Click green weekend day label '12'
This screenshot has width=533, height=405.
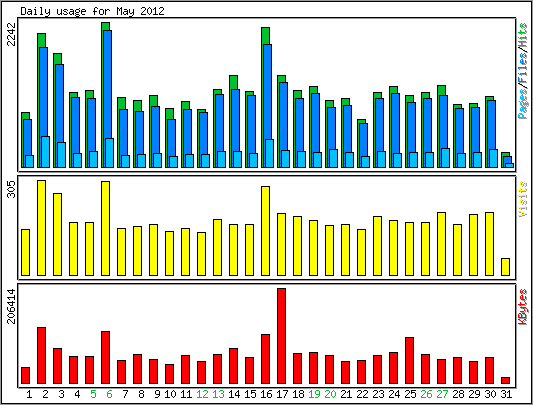point(202,394)
